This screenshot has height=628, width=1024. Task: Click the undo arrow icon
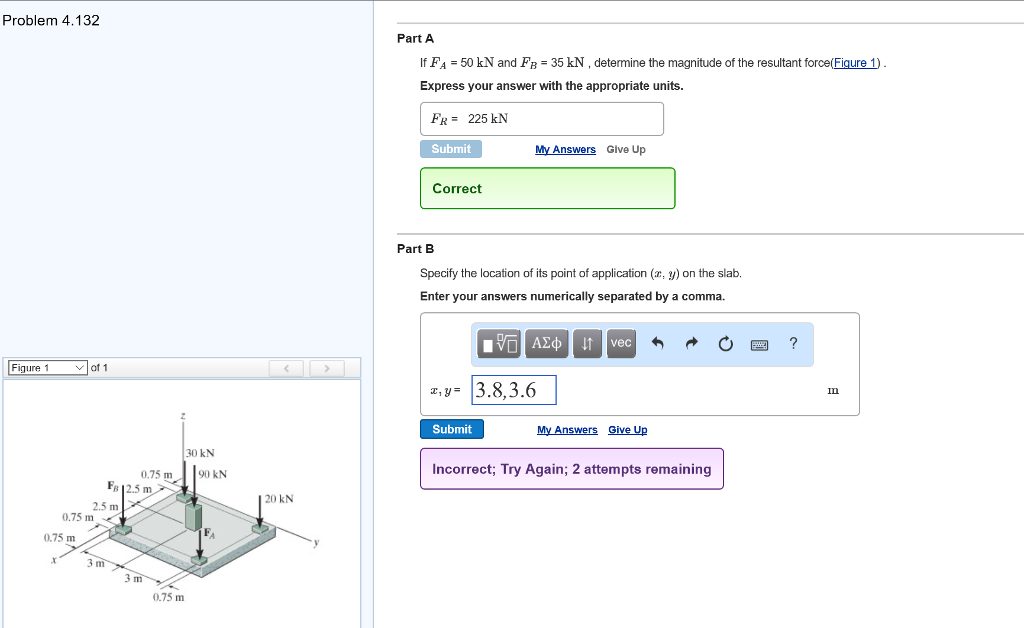pos(658,343)
